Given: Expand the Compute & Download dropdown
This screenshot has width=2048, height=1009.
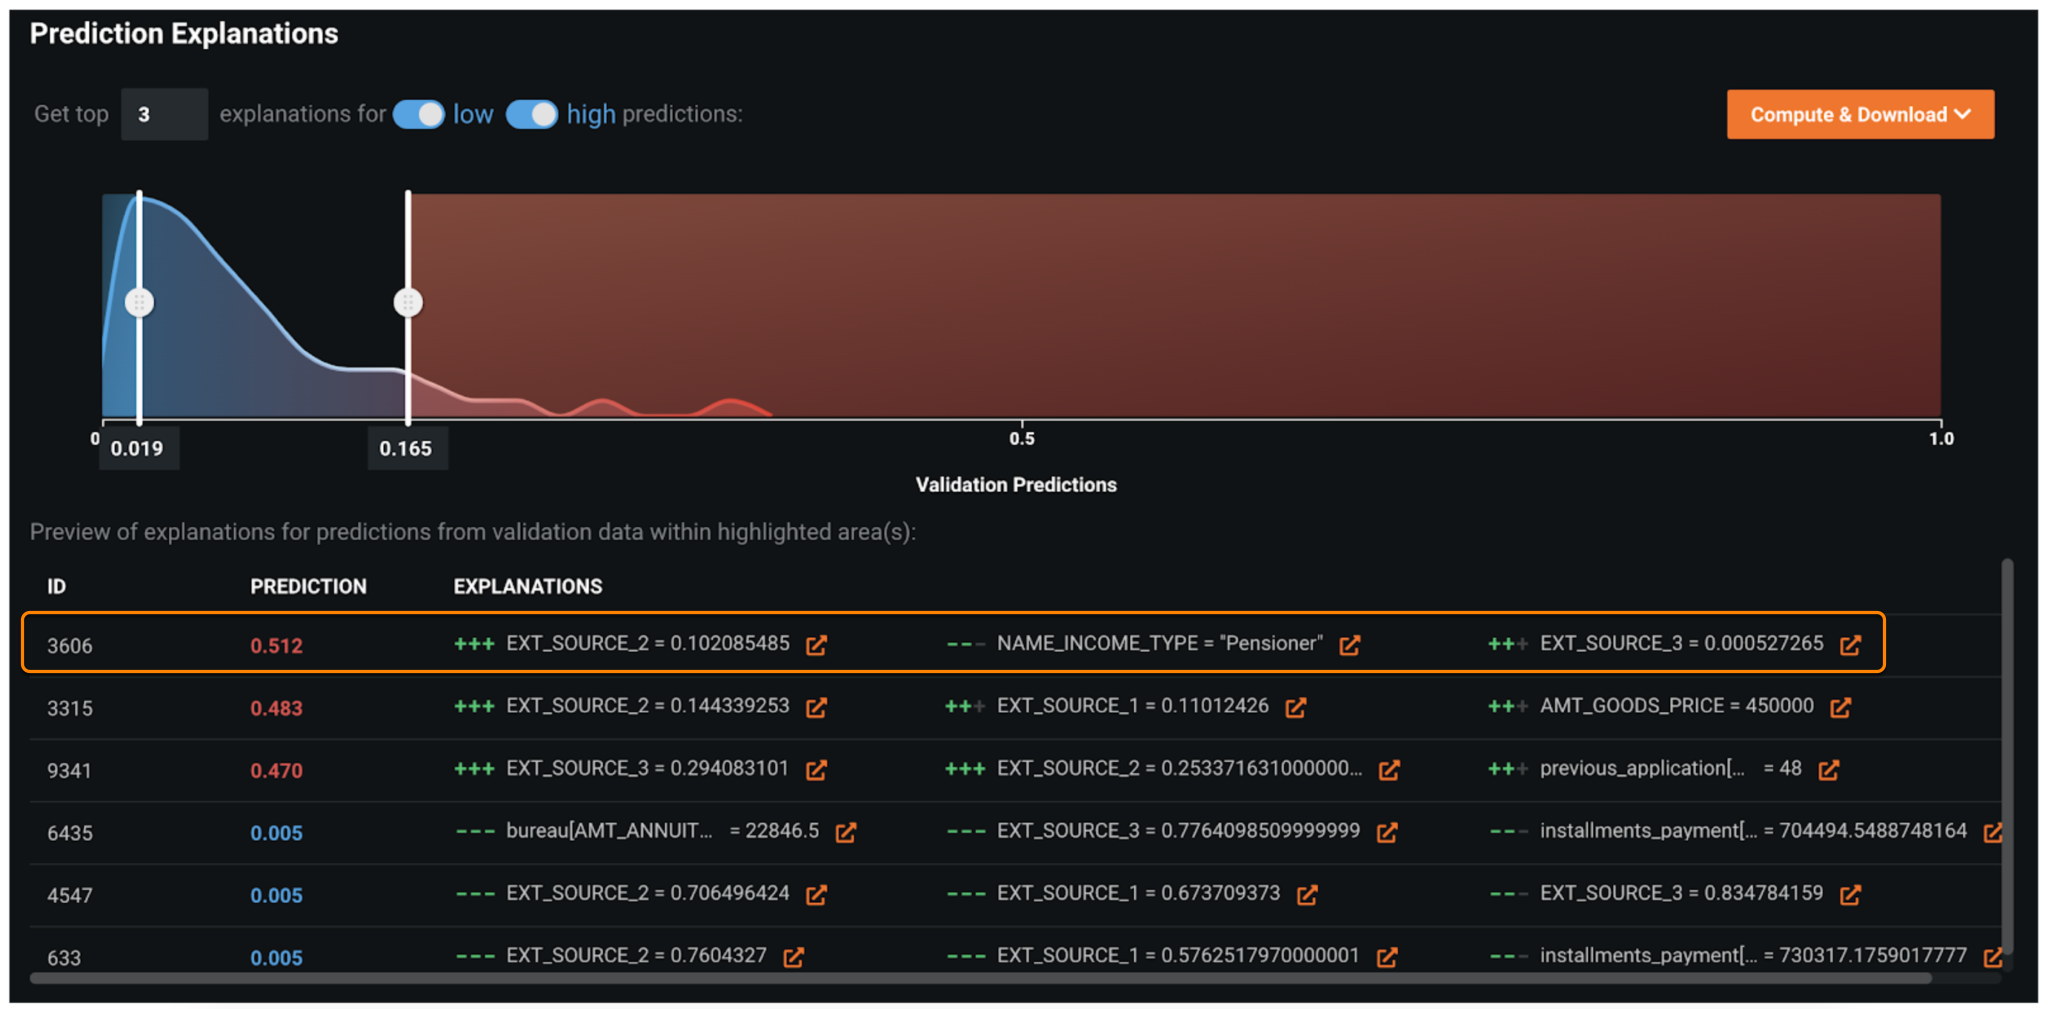Looking at the screenshot, I should [1859, 115].
